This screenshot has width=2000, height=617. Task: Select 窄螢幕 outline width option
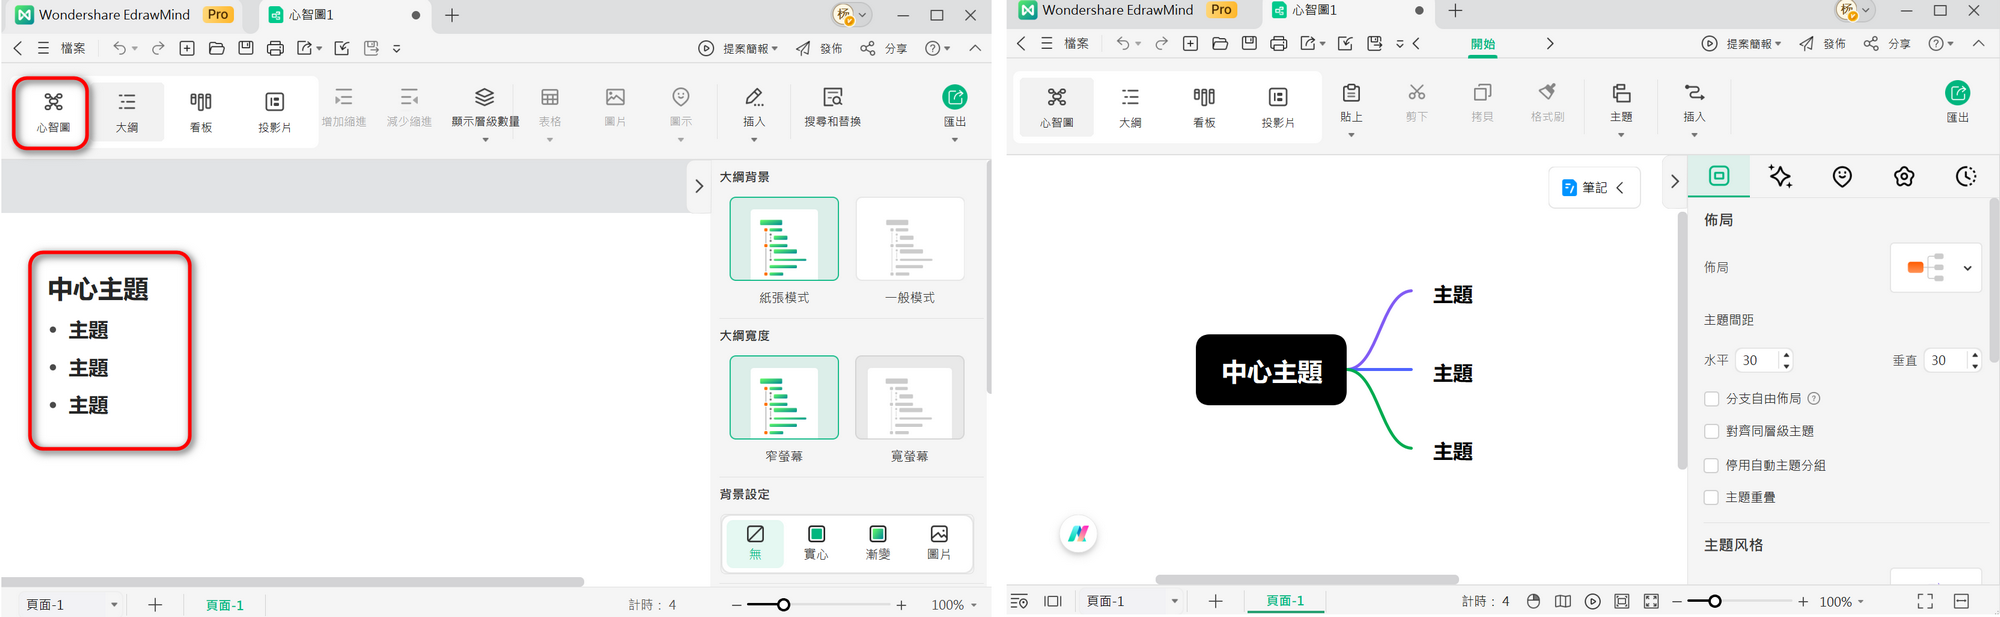tap(784, 397)
